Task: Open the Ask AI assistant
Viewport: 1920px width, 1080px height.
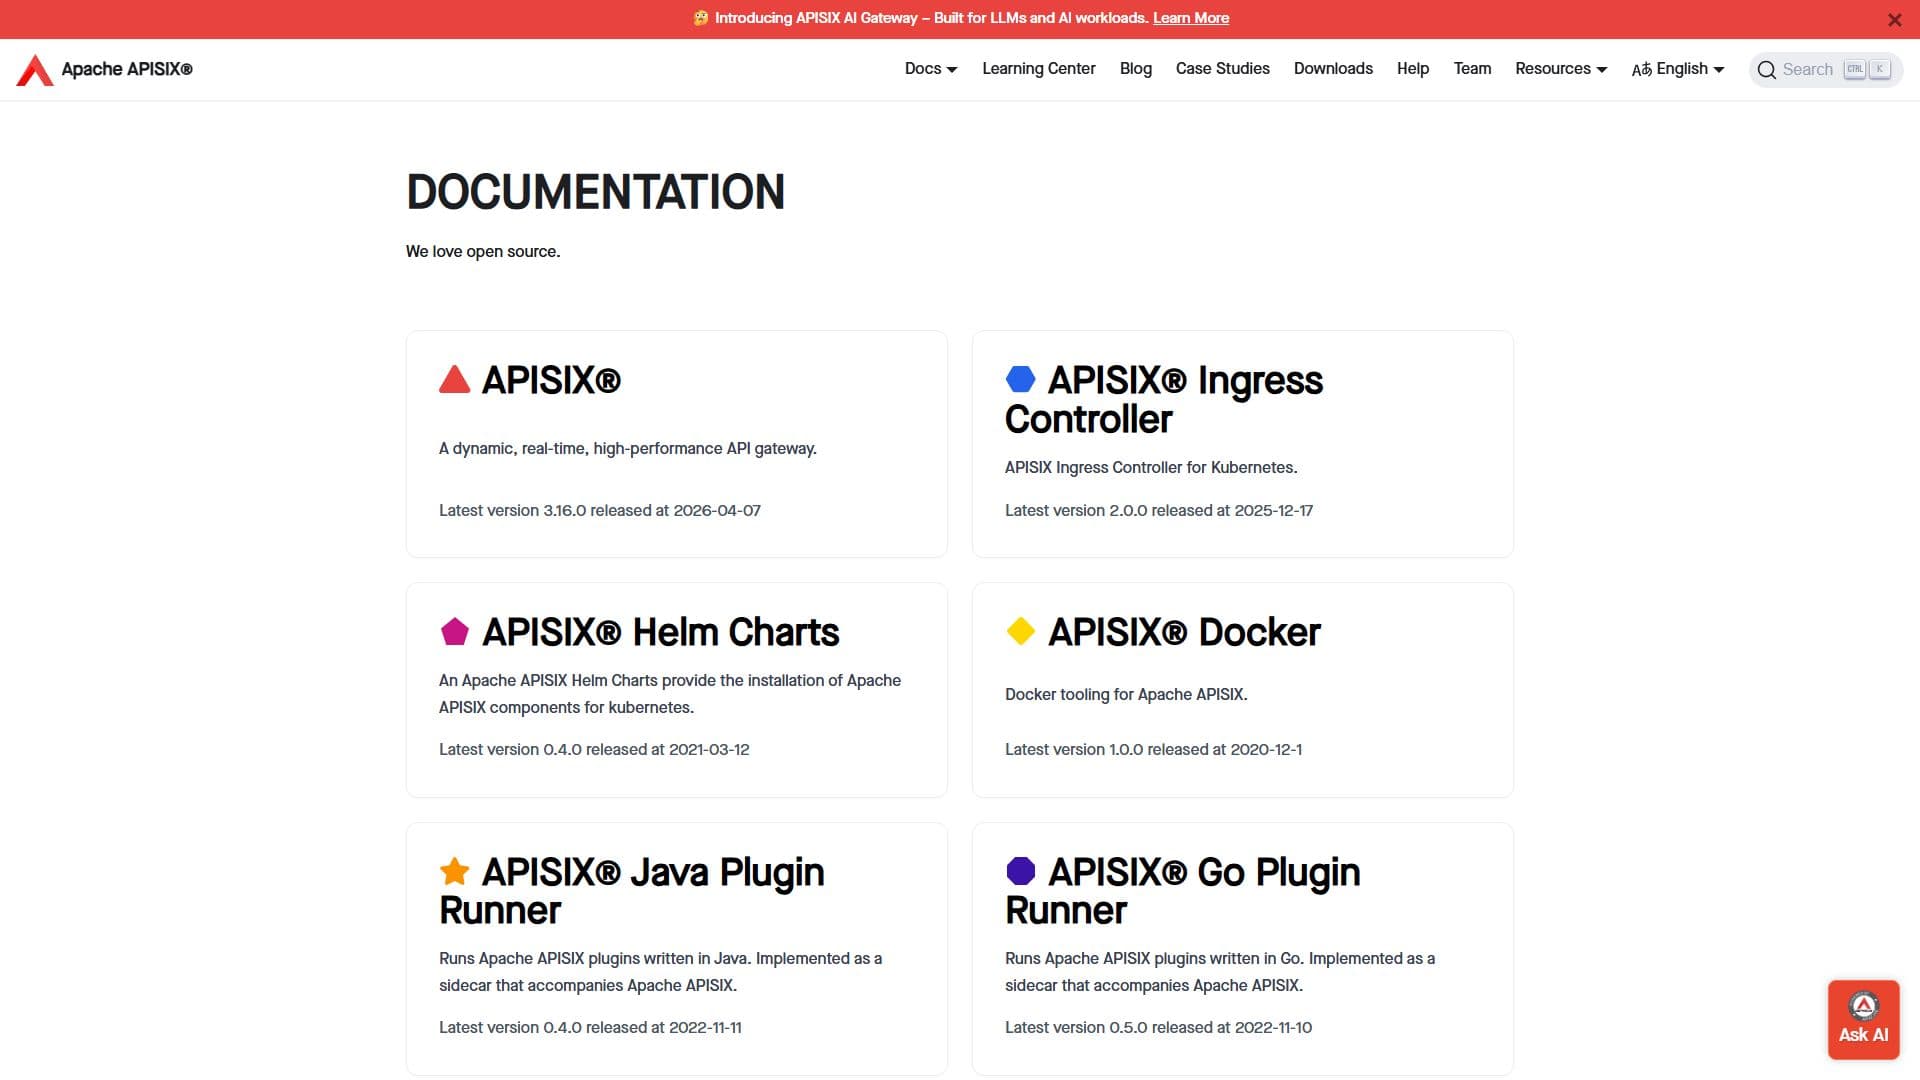Action: coord(1864,1020)
